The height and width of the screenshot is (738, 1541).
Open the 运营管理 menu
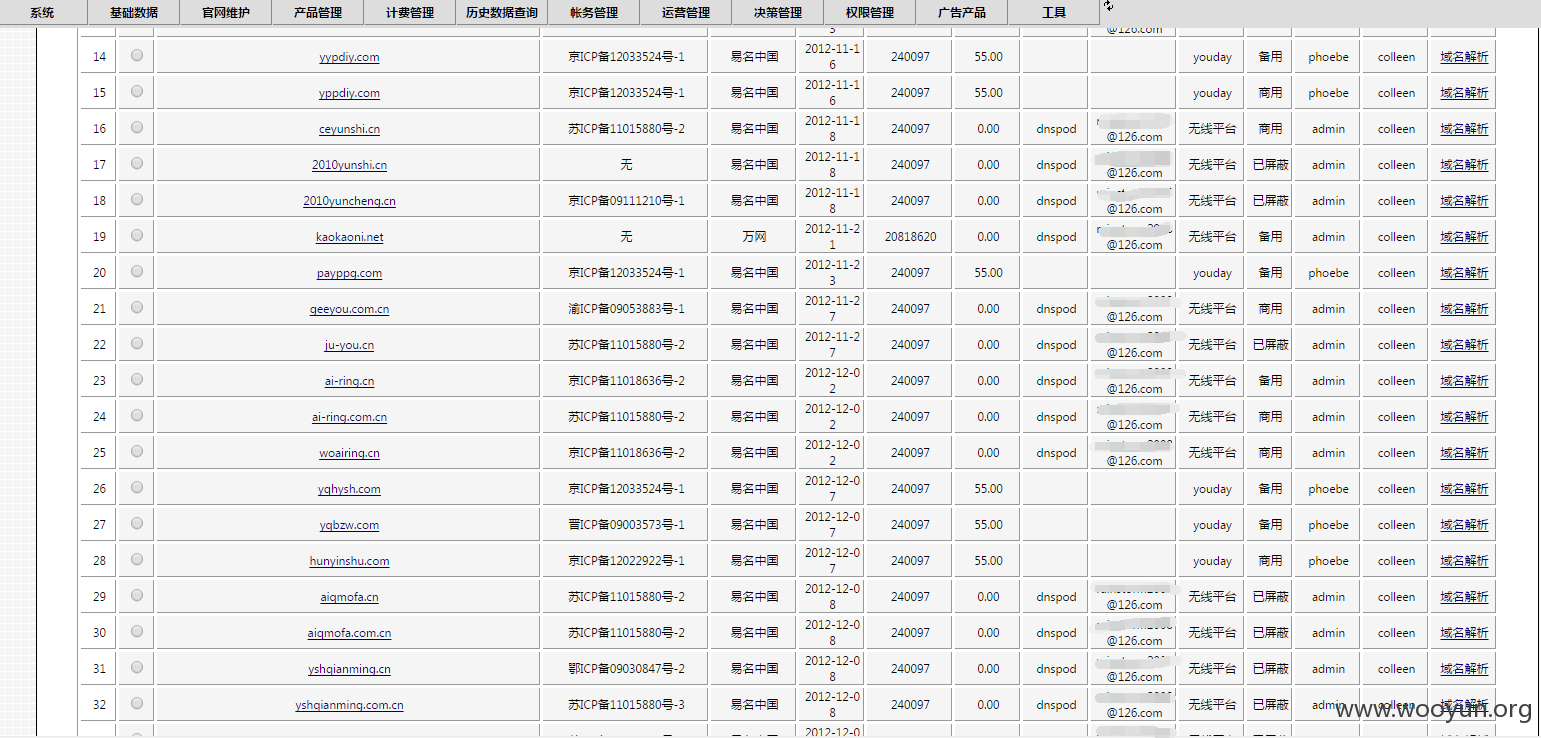tap(686, 12)
